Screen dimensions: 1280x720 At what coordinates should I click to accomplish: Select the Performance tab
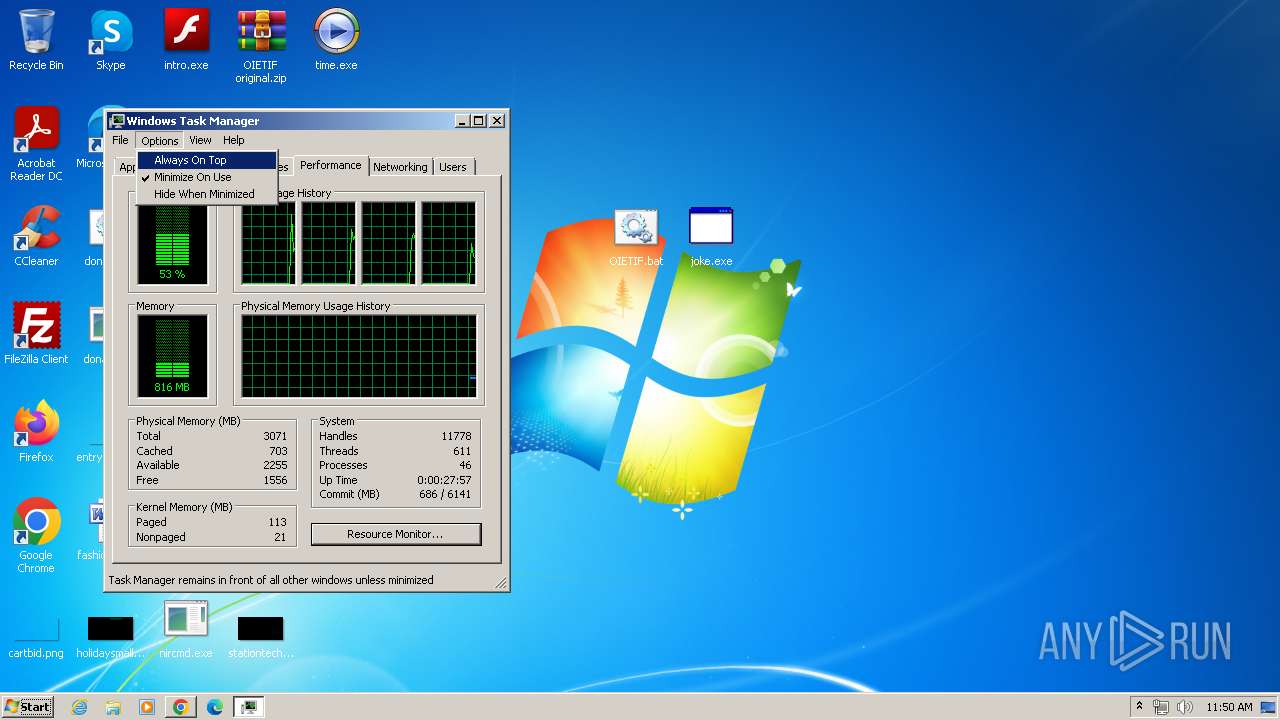click(x=330, y=165)
